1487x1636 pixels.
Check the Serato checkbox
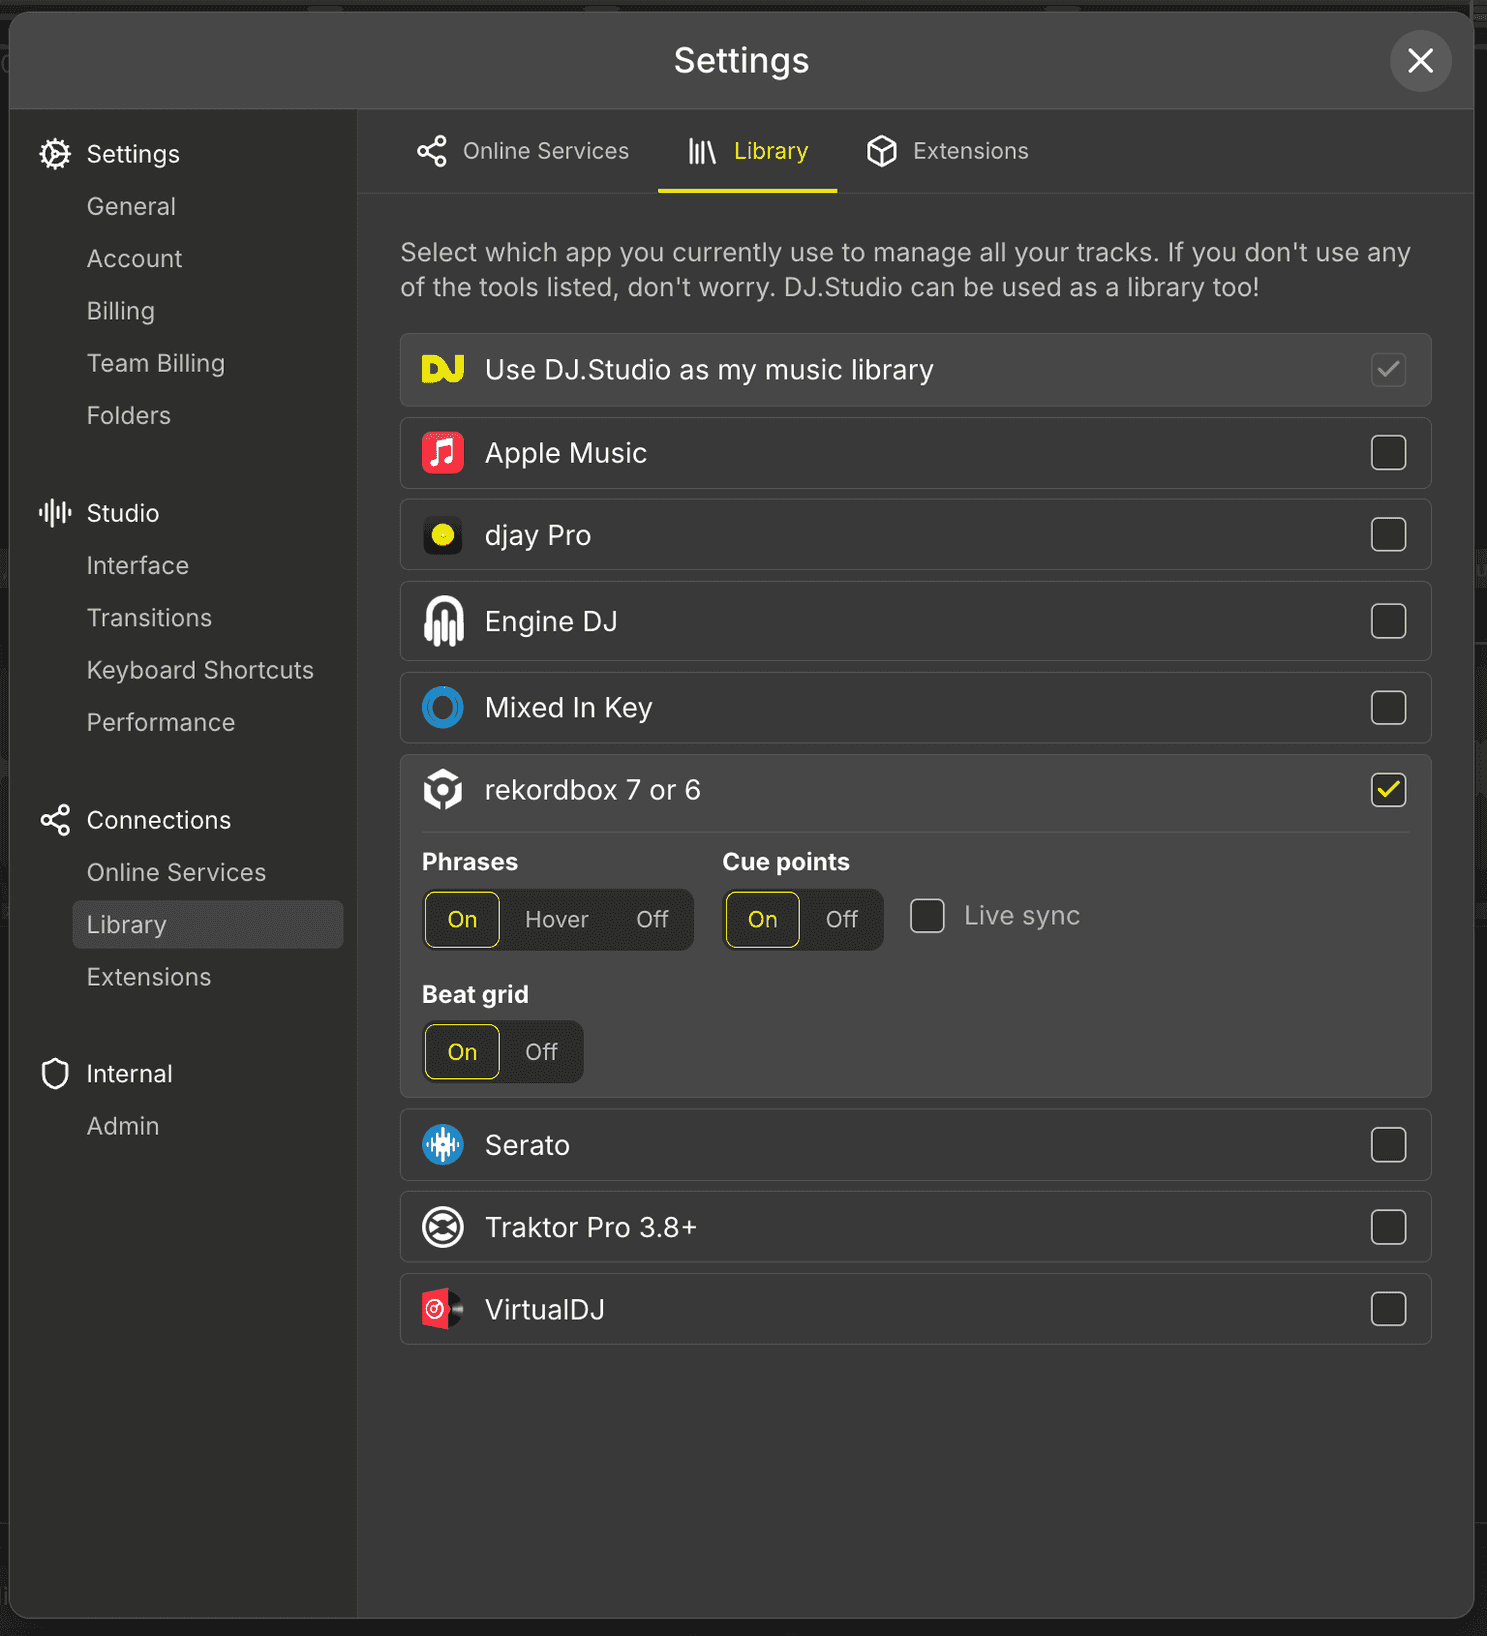coord(1388,1145)
